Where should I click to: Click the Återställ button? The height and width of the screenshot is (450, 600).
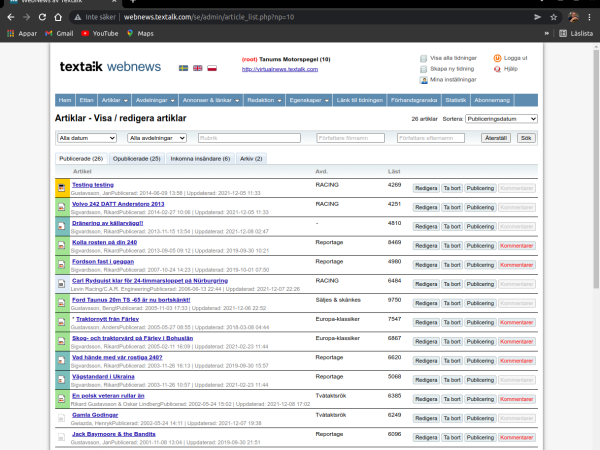coord(496,138)
